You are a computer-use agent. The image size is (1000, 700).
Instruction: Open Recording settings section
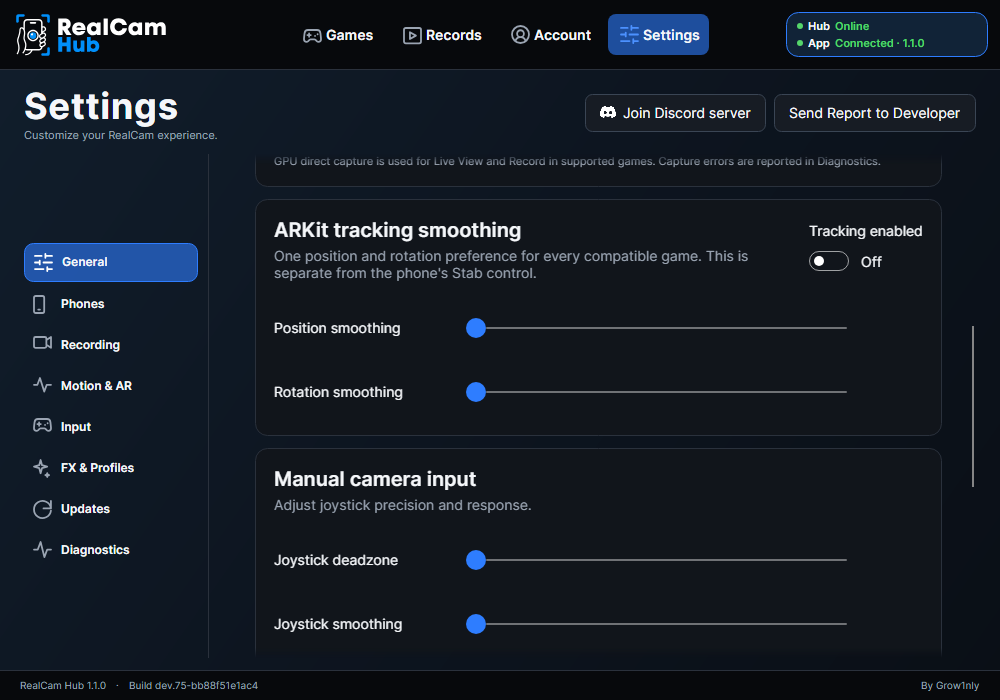(x=111, y=345)
